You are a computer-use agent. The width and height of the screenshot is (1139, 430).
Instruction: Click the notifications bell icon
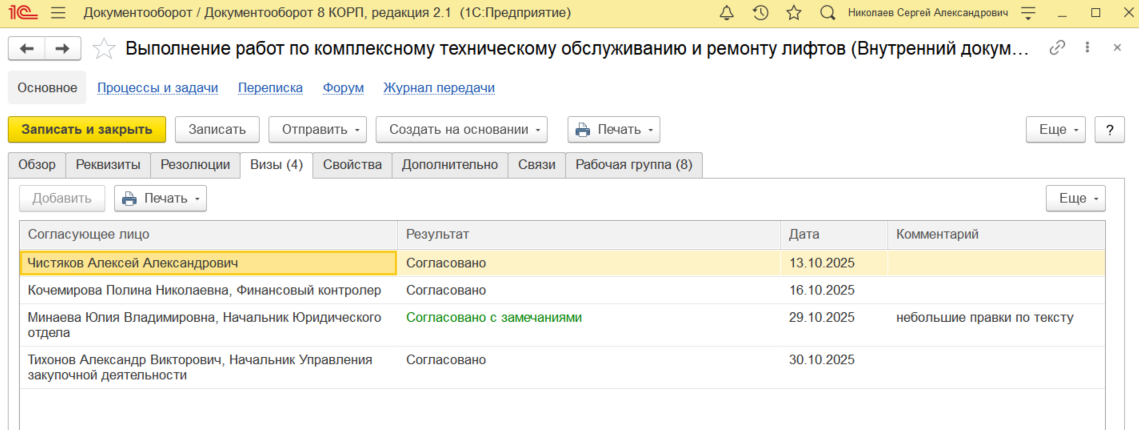pos(727,13)
